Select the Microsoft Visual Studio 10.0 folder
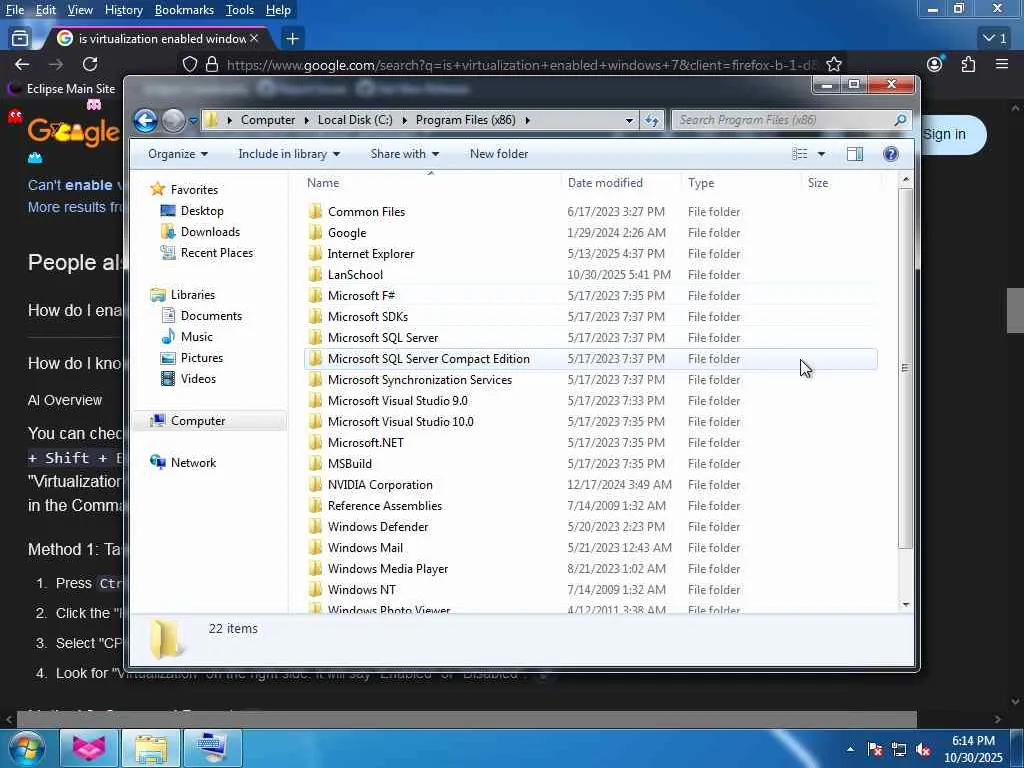Screen dimensions: 1024x768 point(590,422)
